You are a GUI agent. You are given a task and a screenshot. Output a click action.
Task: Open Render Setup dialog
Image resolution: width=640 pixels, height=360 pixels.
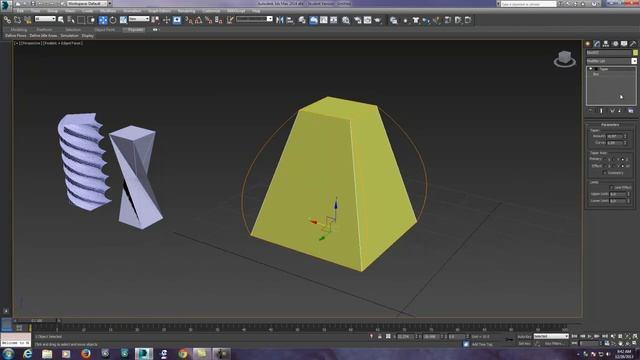coord(358,20)
